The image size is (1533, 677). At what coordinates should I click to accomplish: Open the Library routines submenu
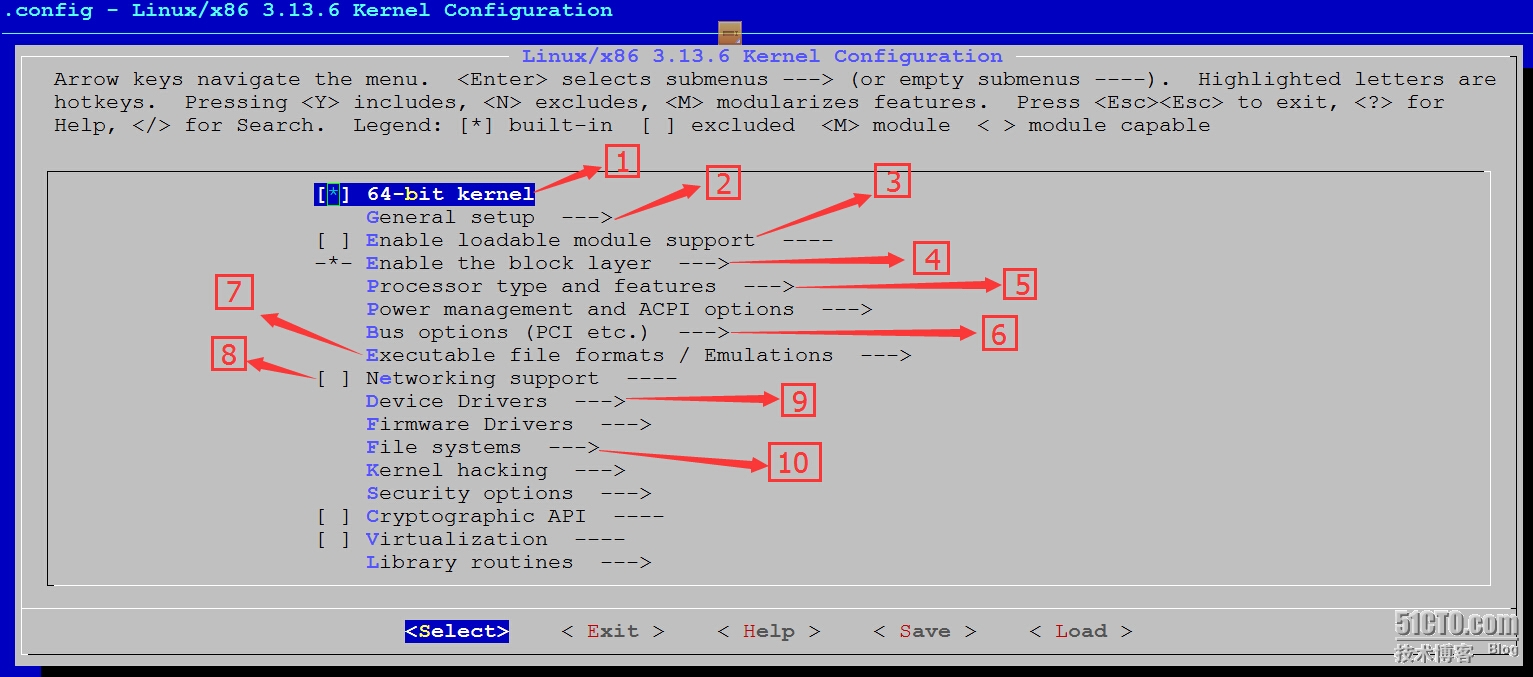(508, 562)
